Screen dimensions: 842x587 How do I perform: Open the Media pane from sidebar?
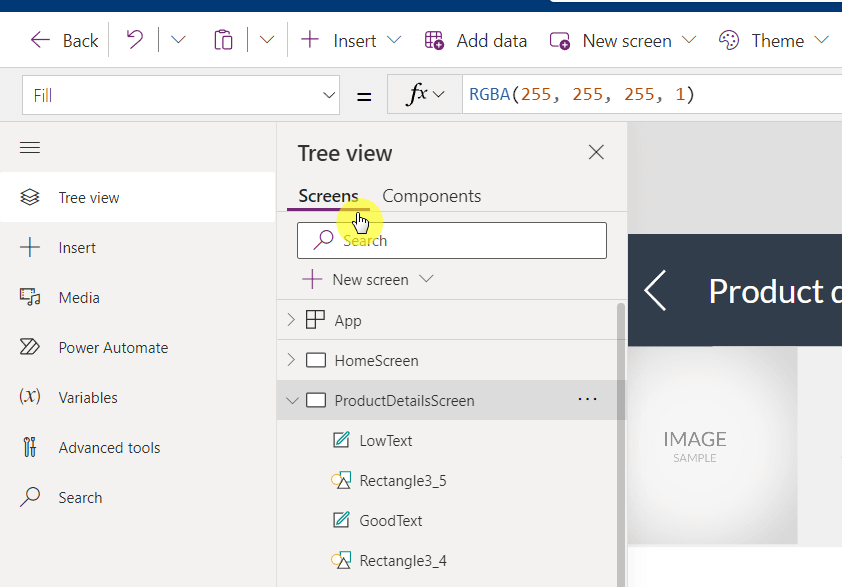(x=137, y=298)
